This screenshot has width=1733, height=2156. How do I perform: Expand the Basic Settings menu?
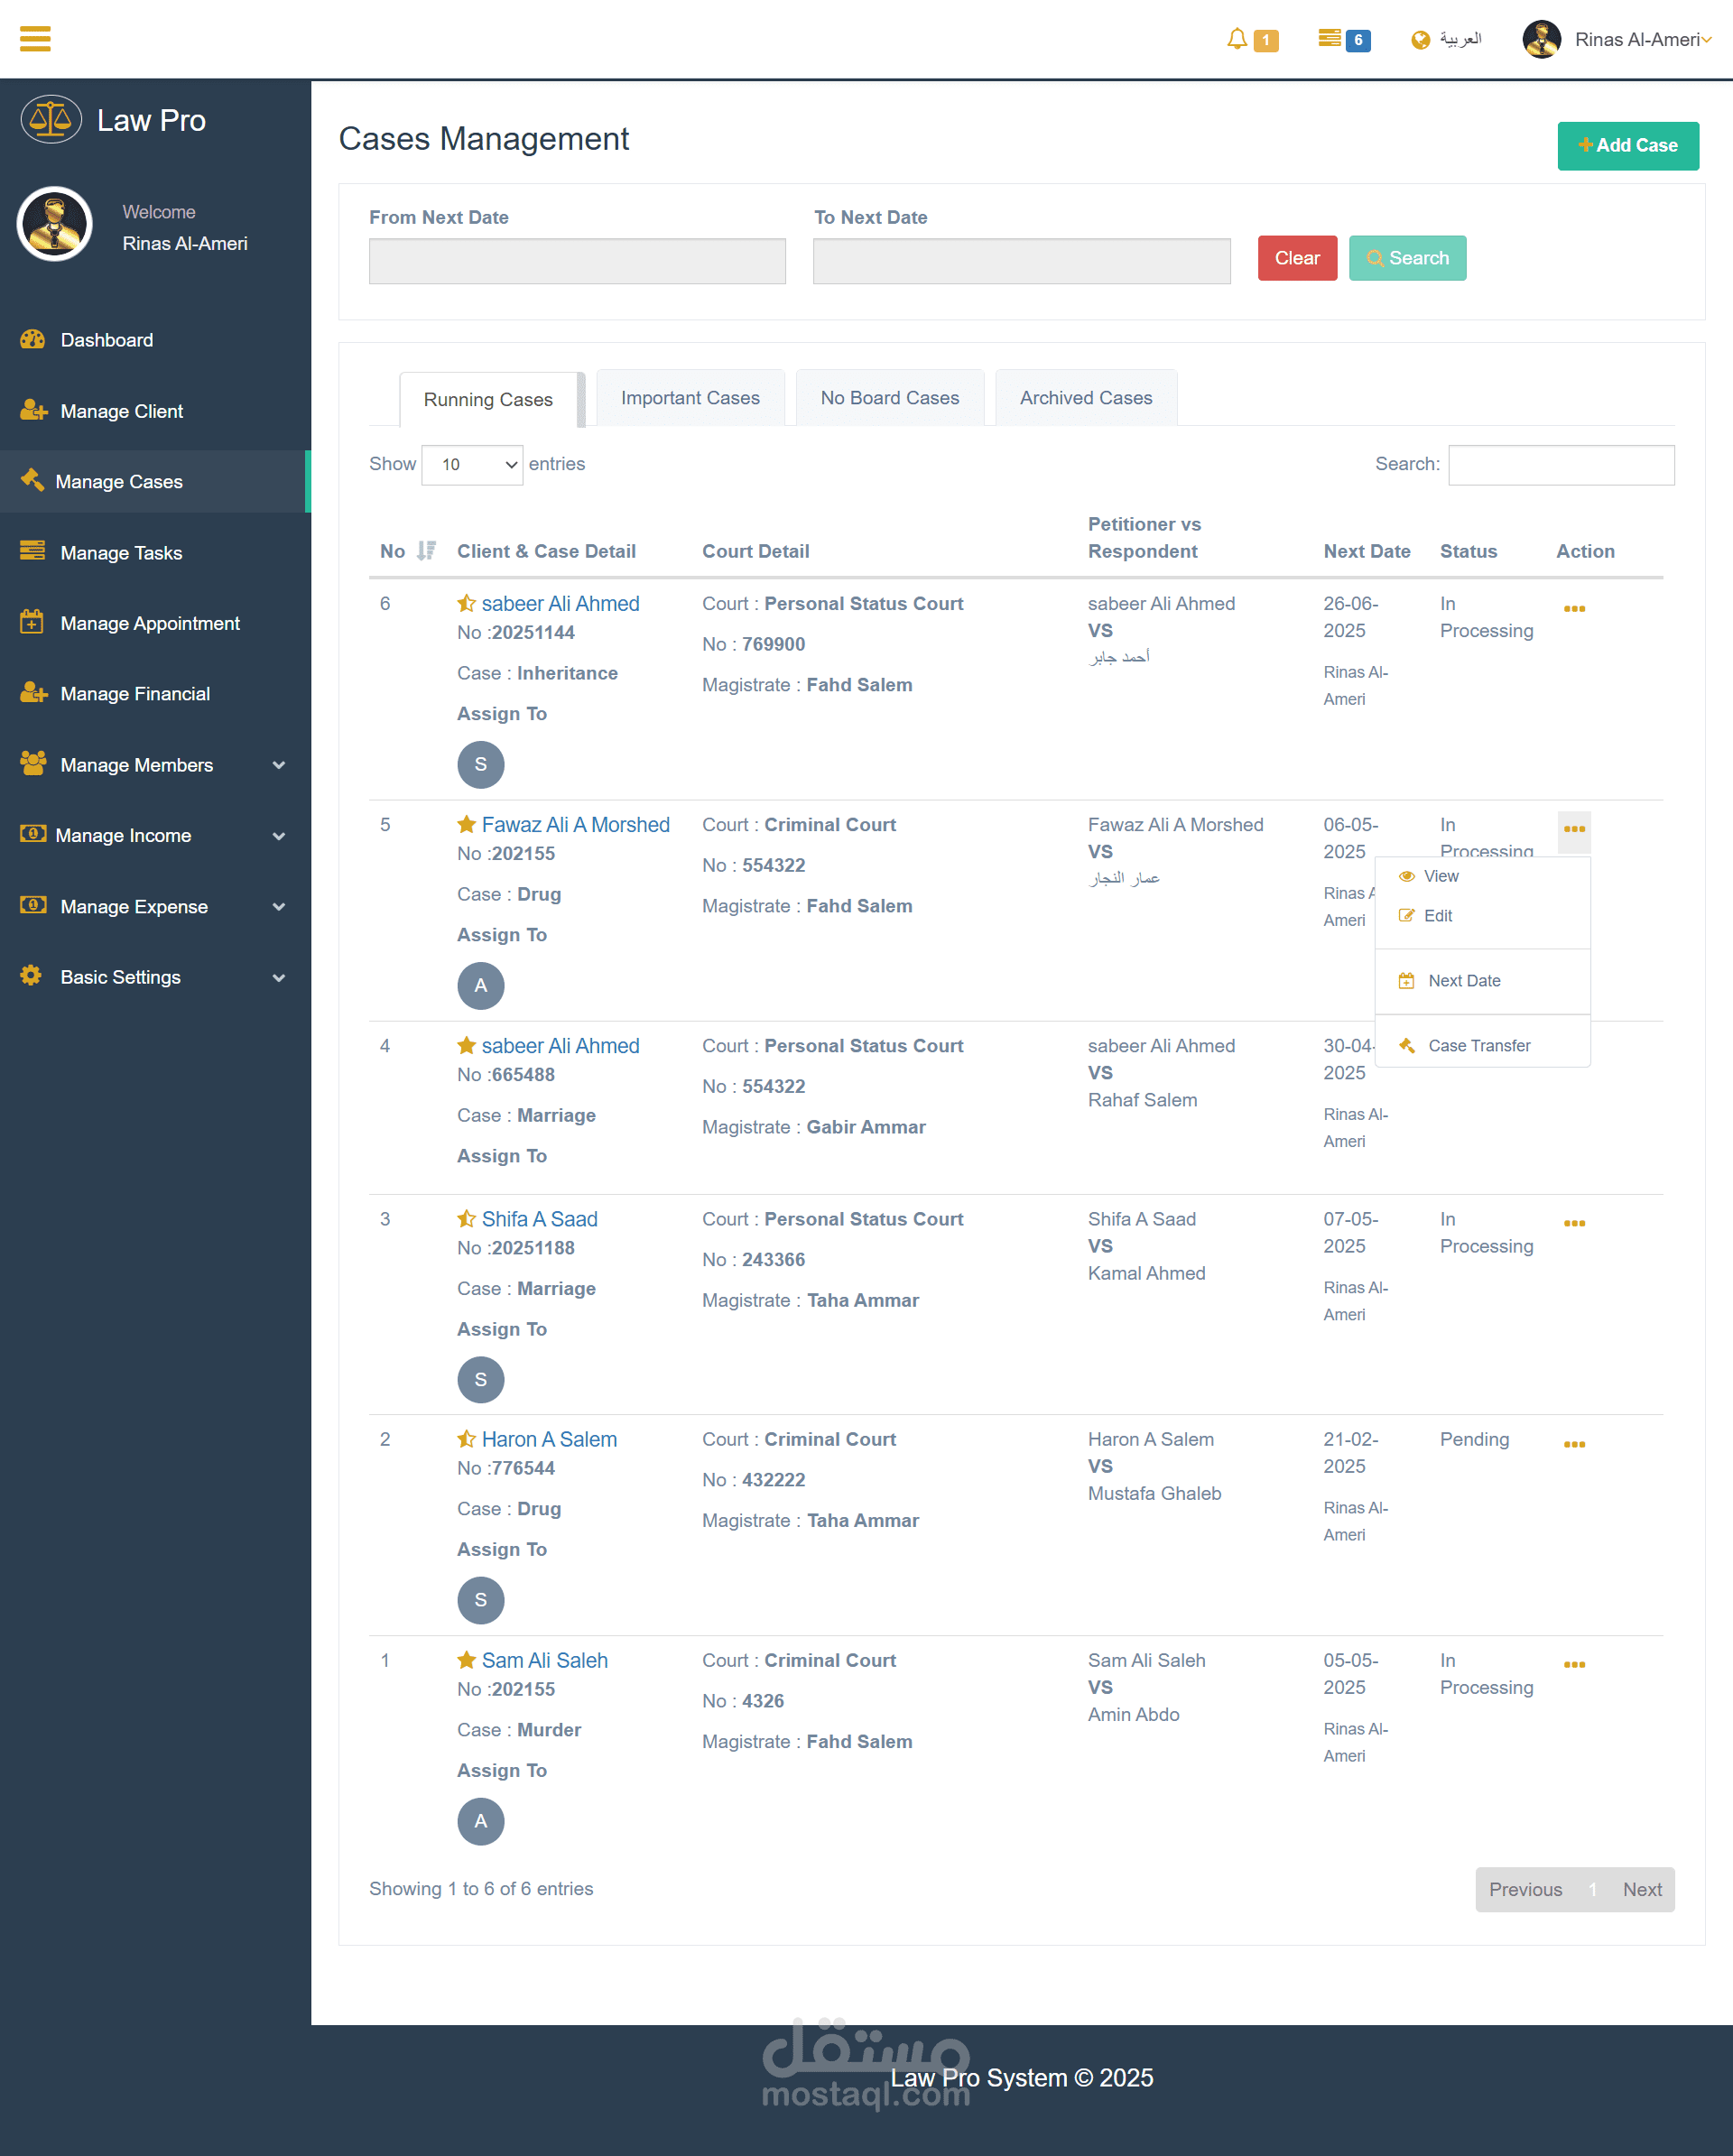(279, 978)
